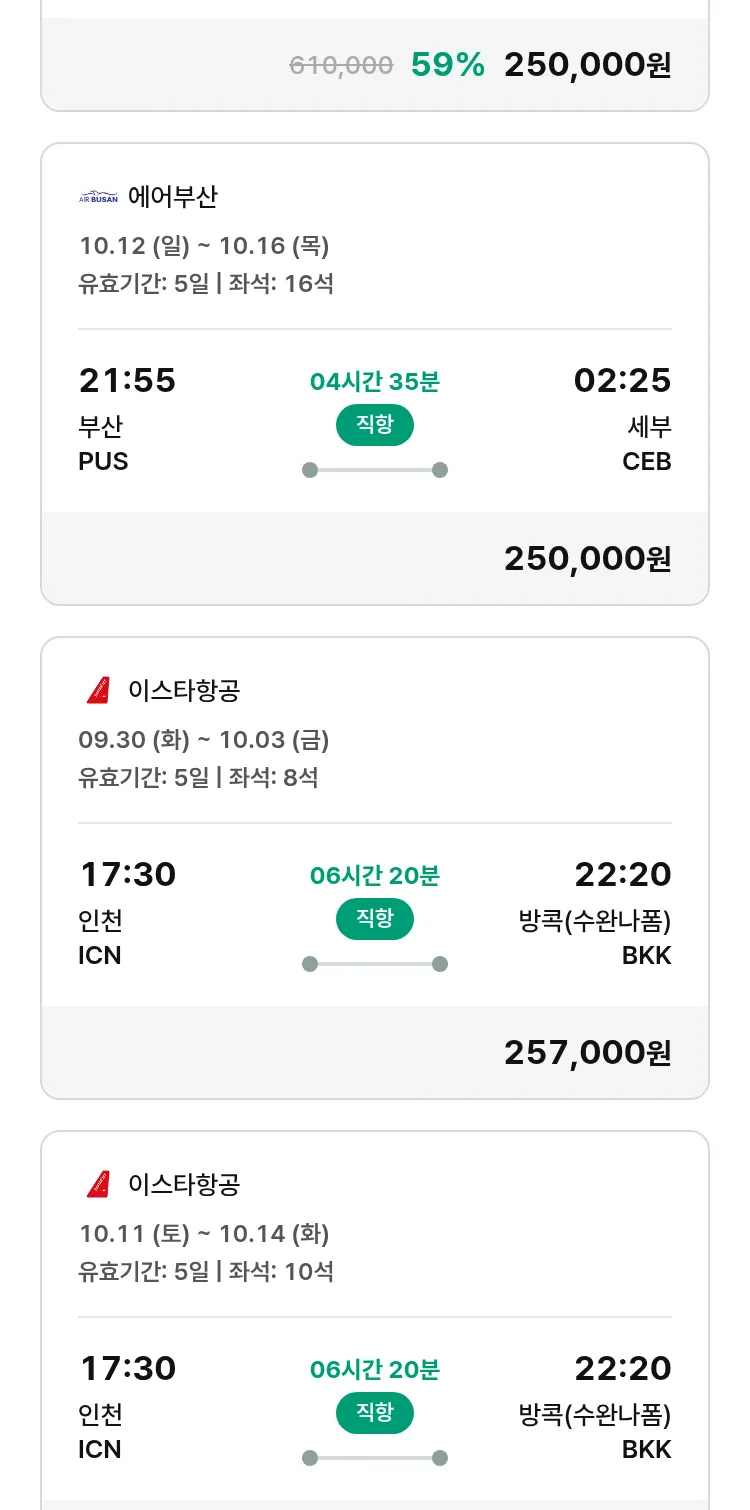Click the 59% discount label
The image size is (750, 1510).
pyautogui.click(x=447, y=65)
